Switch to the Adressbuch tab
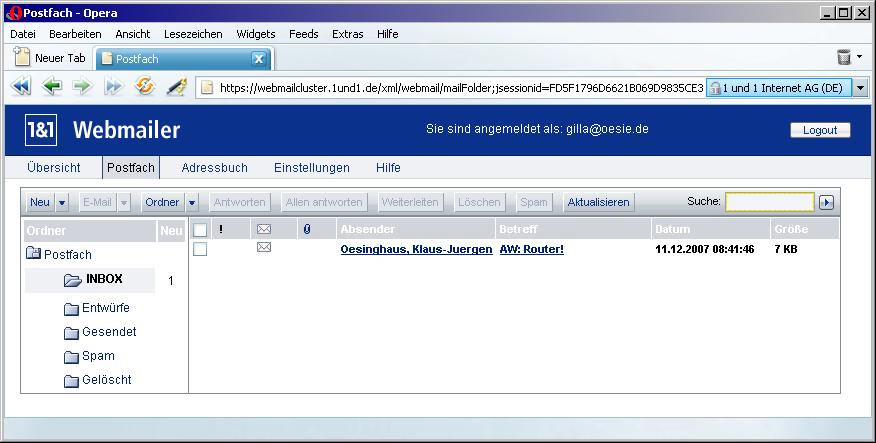876x443 pixels. [214, 168]
